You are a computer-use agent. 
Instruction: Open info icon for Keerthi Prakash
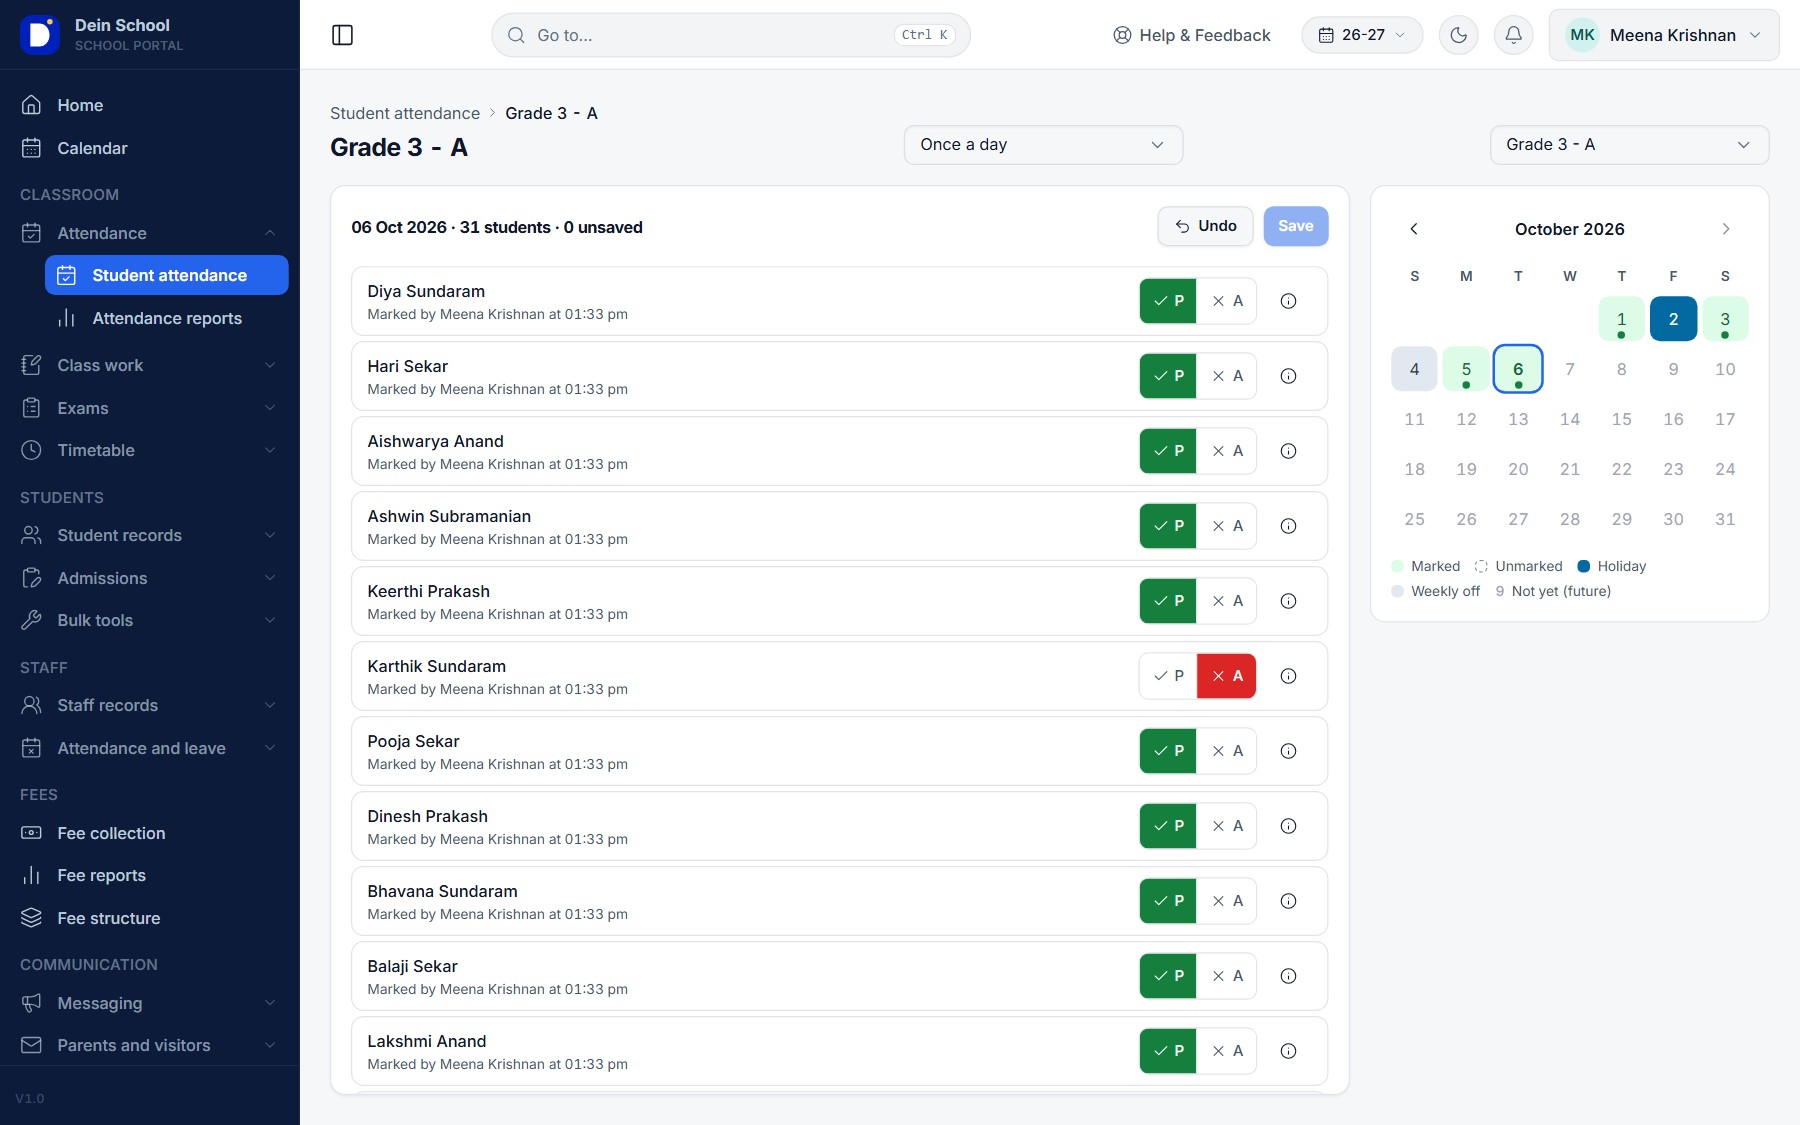pos(1289,601)
